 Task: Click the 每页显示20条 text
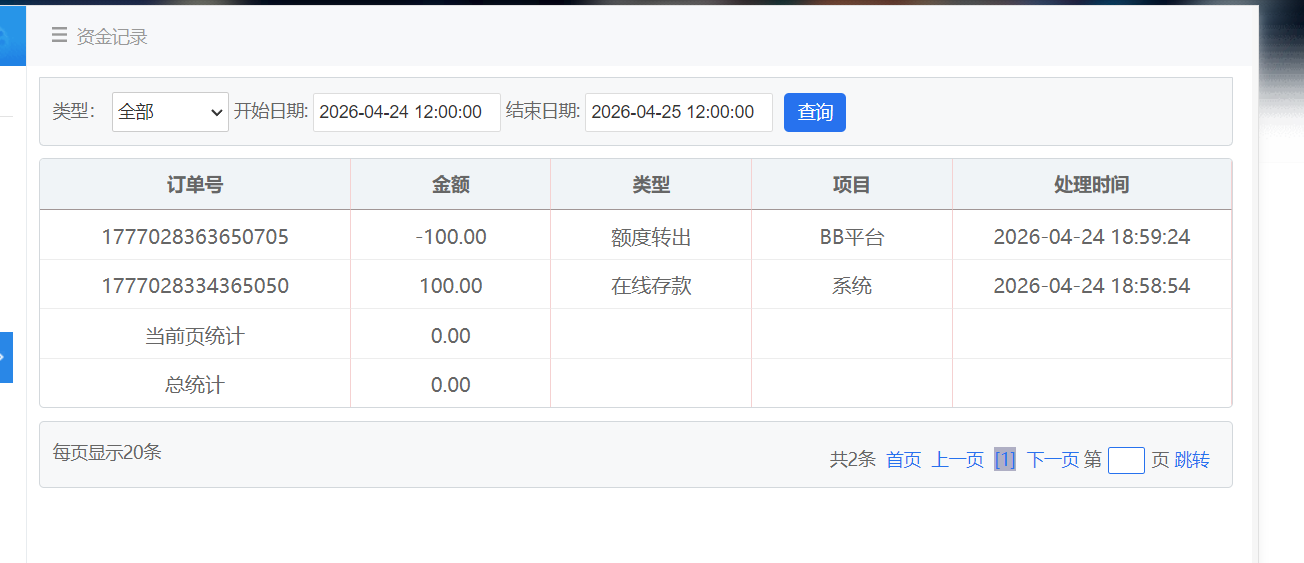pos(107,452)
